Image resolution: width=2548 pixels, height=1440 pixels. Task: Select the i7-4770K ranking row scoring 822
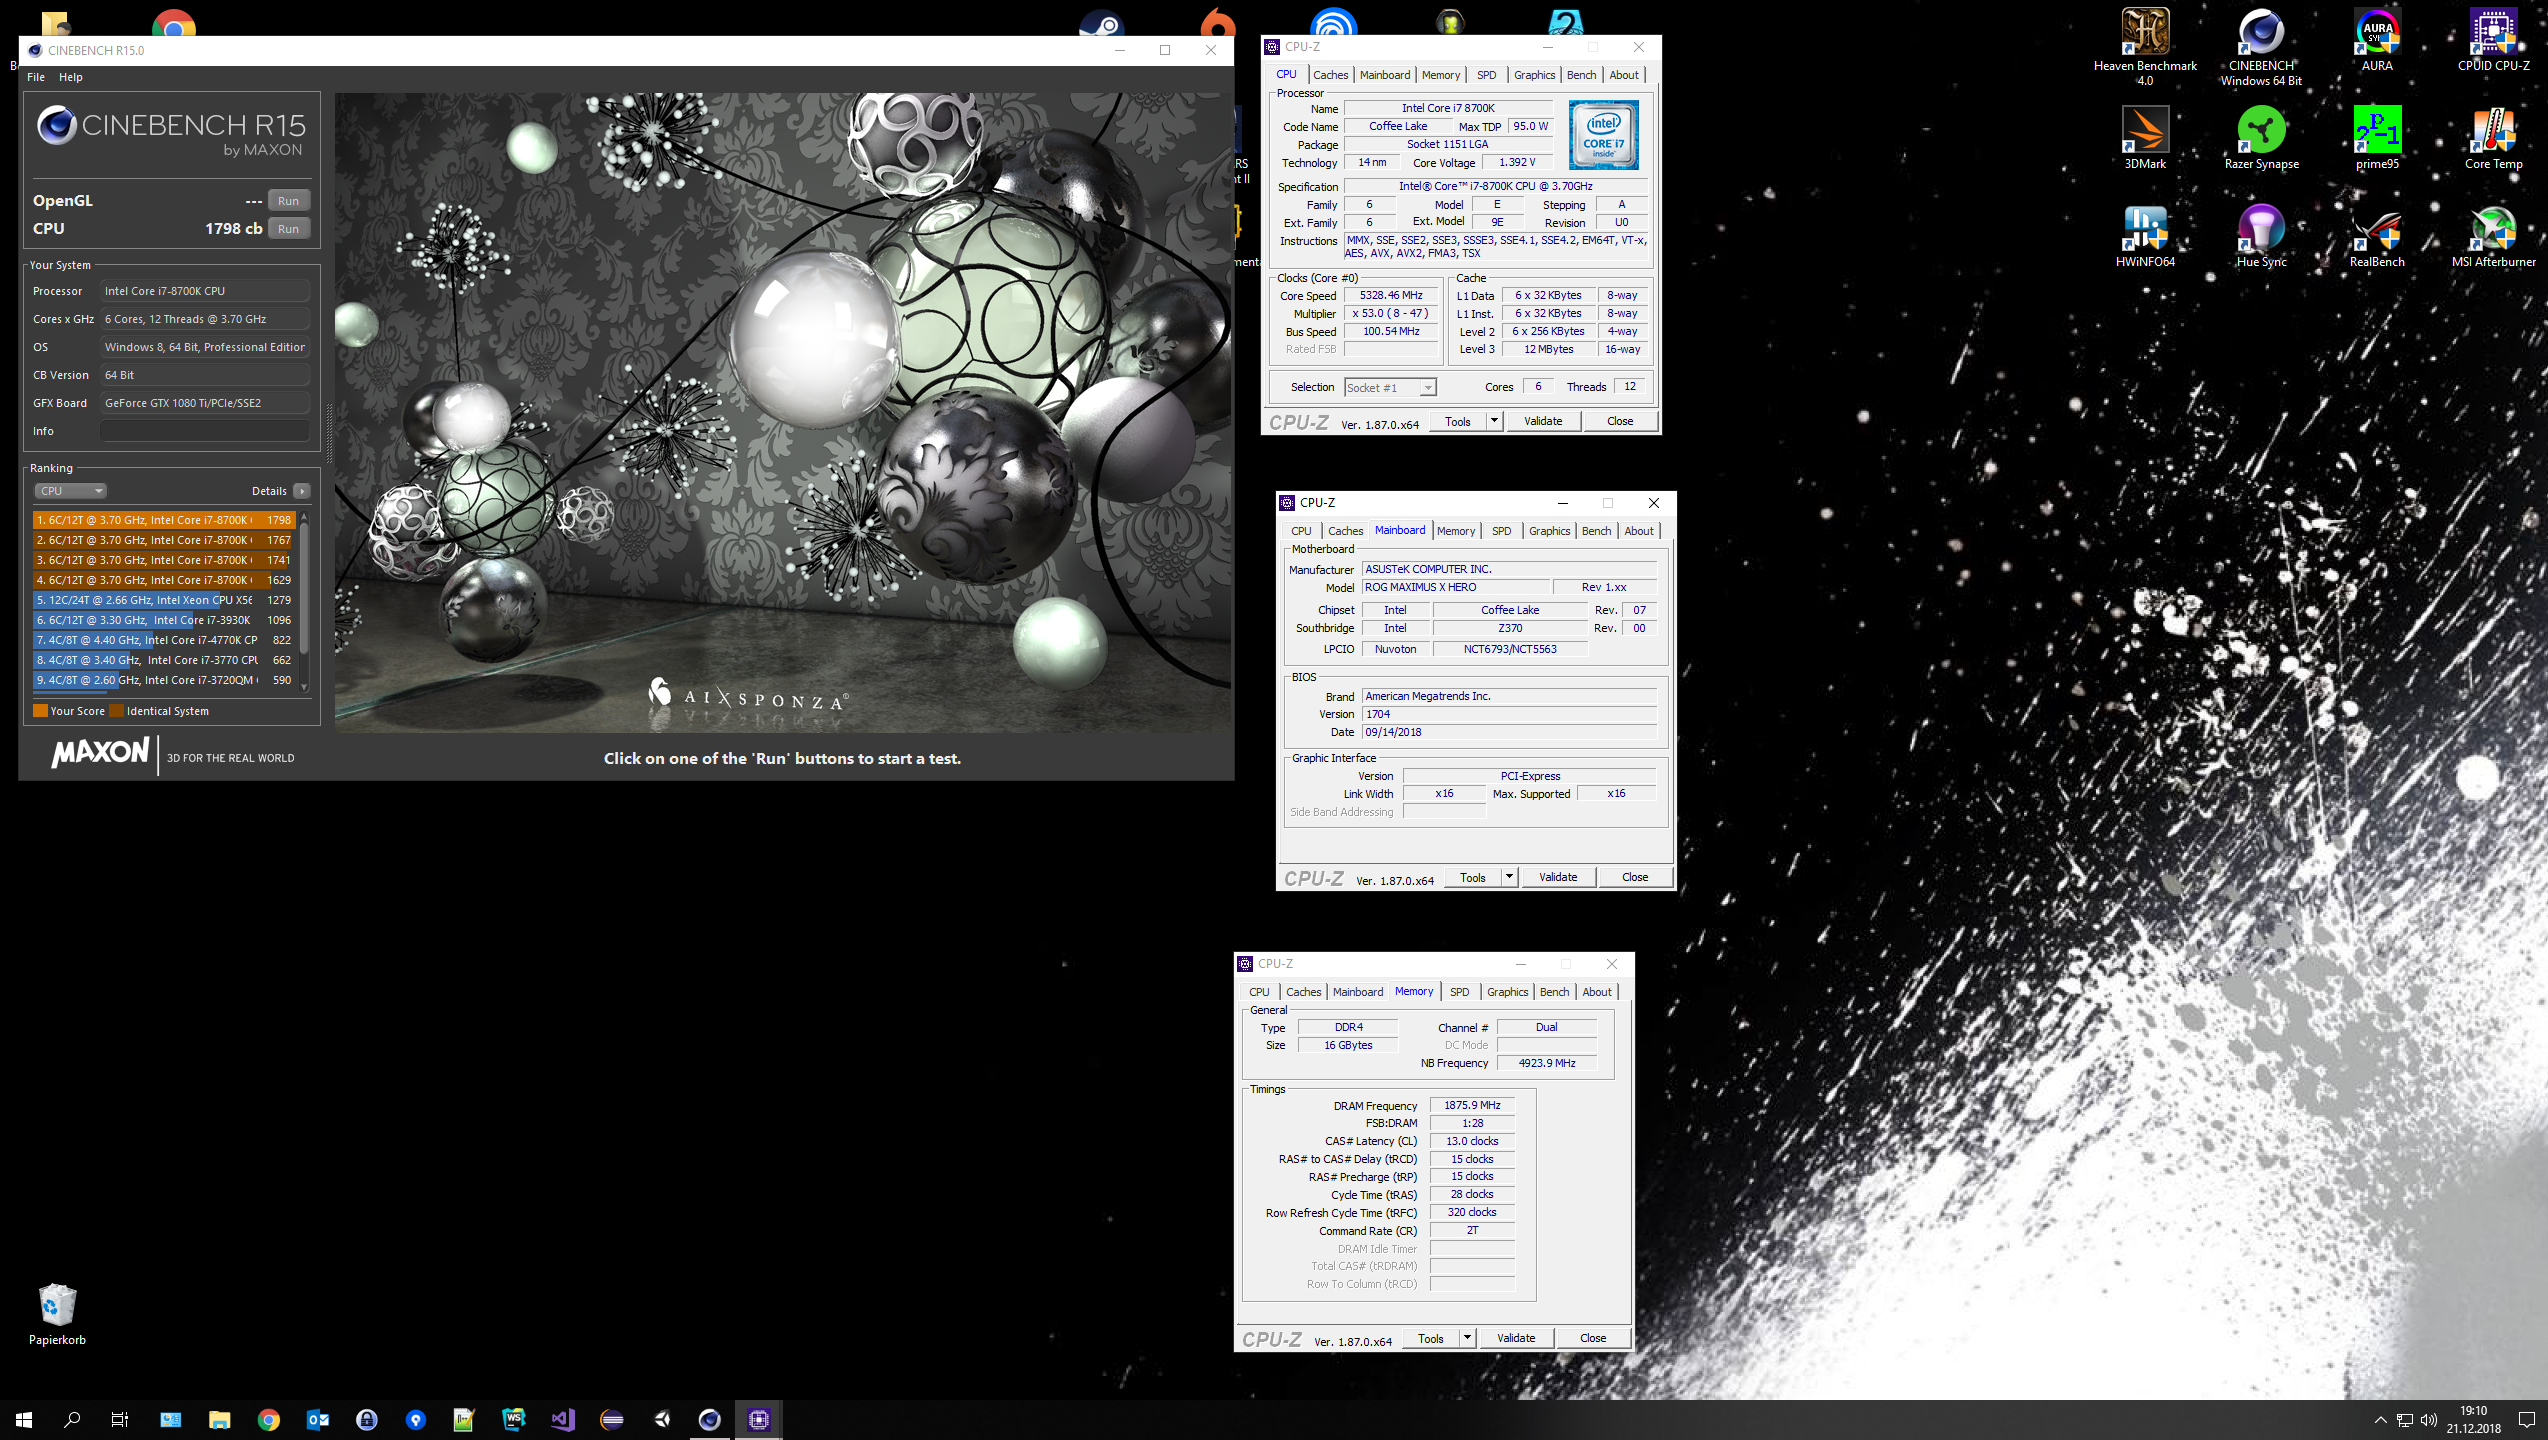click(x=164, y=640)
